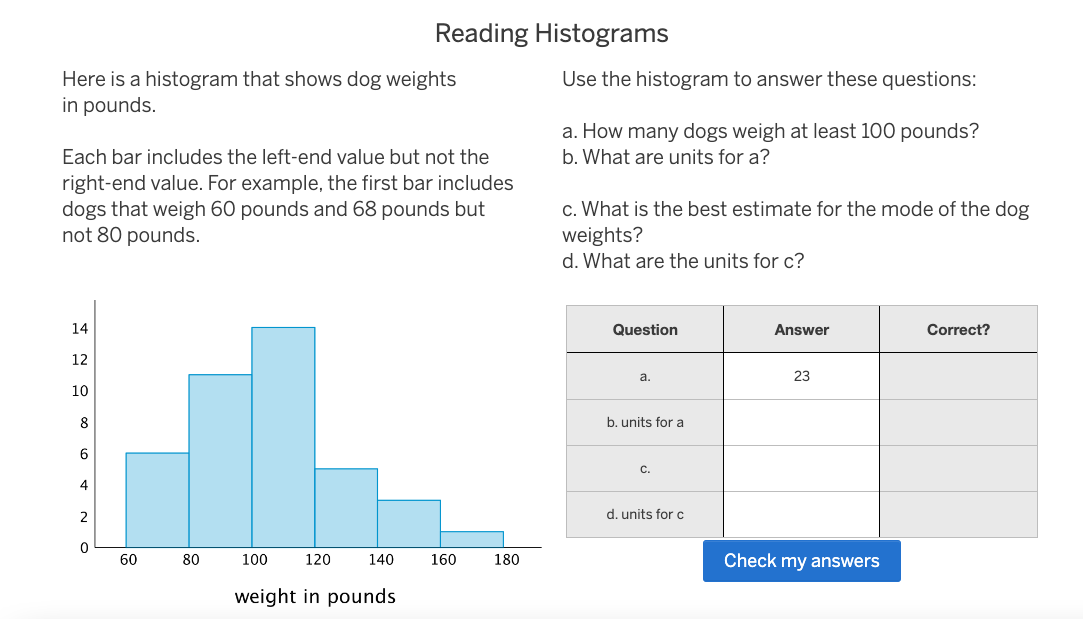The height and width of the screenshot is (619, 1083).
Task: Click the 120-140 pounds histogram bar
Action: 346,505
